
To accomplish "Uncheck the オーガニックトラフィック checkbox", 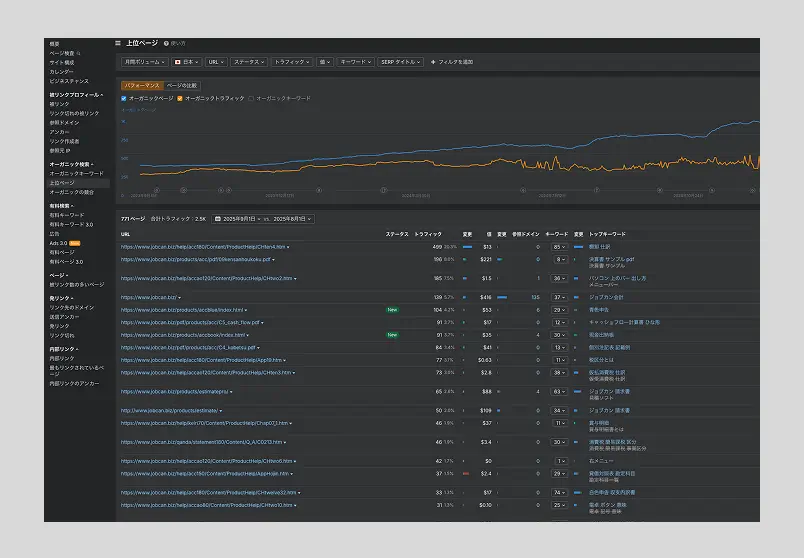I will (180, 98).
